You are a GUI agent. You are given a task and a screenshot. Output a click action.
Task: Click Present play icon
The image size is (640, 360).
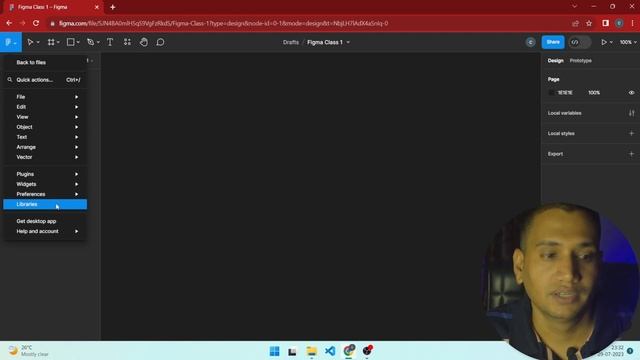[x=604, y=42]
